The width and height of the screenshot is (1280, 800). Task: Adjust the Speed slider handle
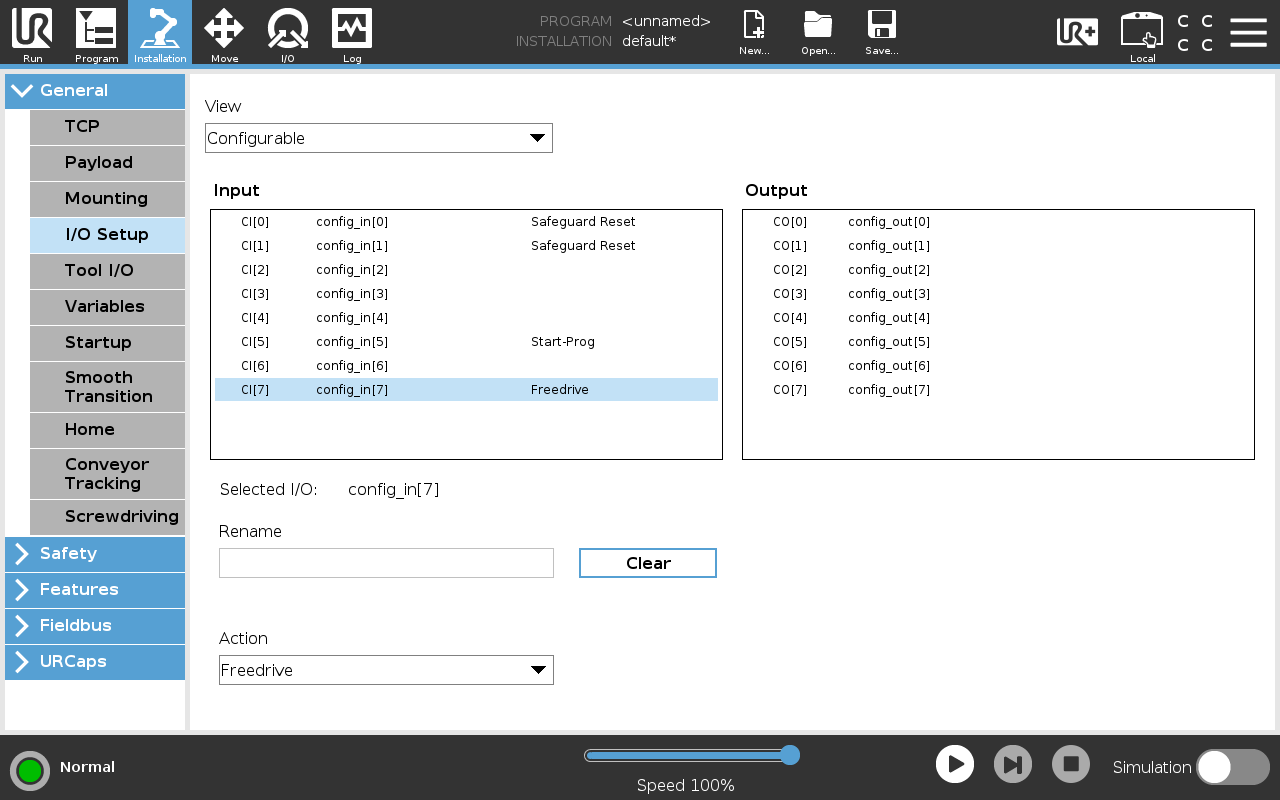point(790,755)
